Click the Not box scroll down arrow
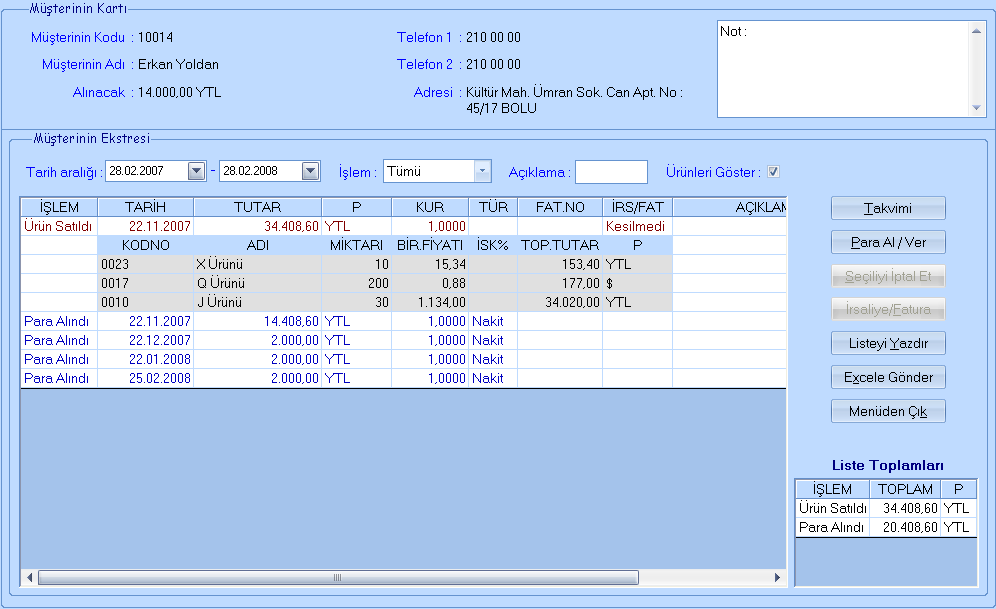The image size is (996, 609). pyautogui.click(x=976, y=108)
